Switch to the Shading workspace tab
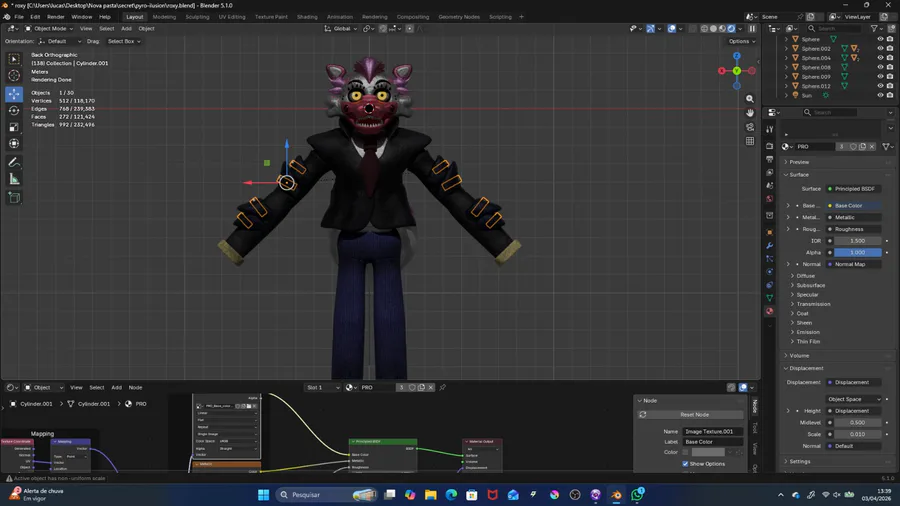The height and width of the screenshot is (506, 900). (307, 17)
